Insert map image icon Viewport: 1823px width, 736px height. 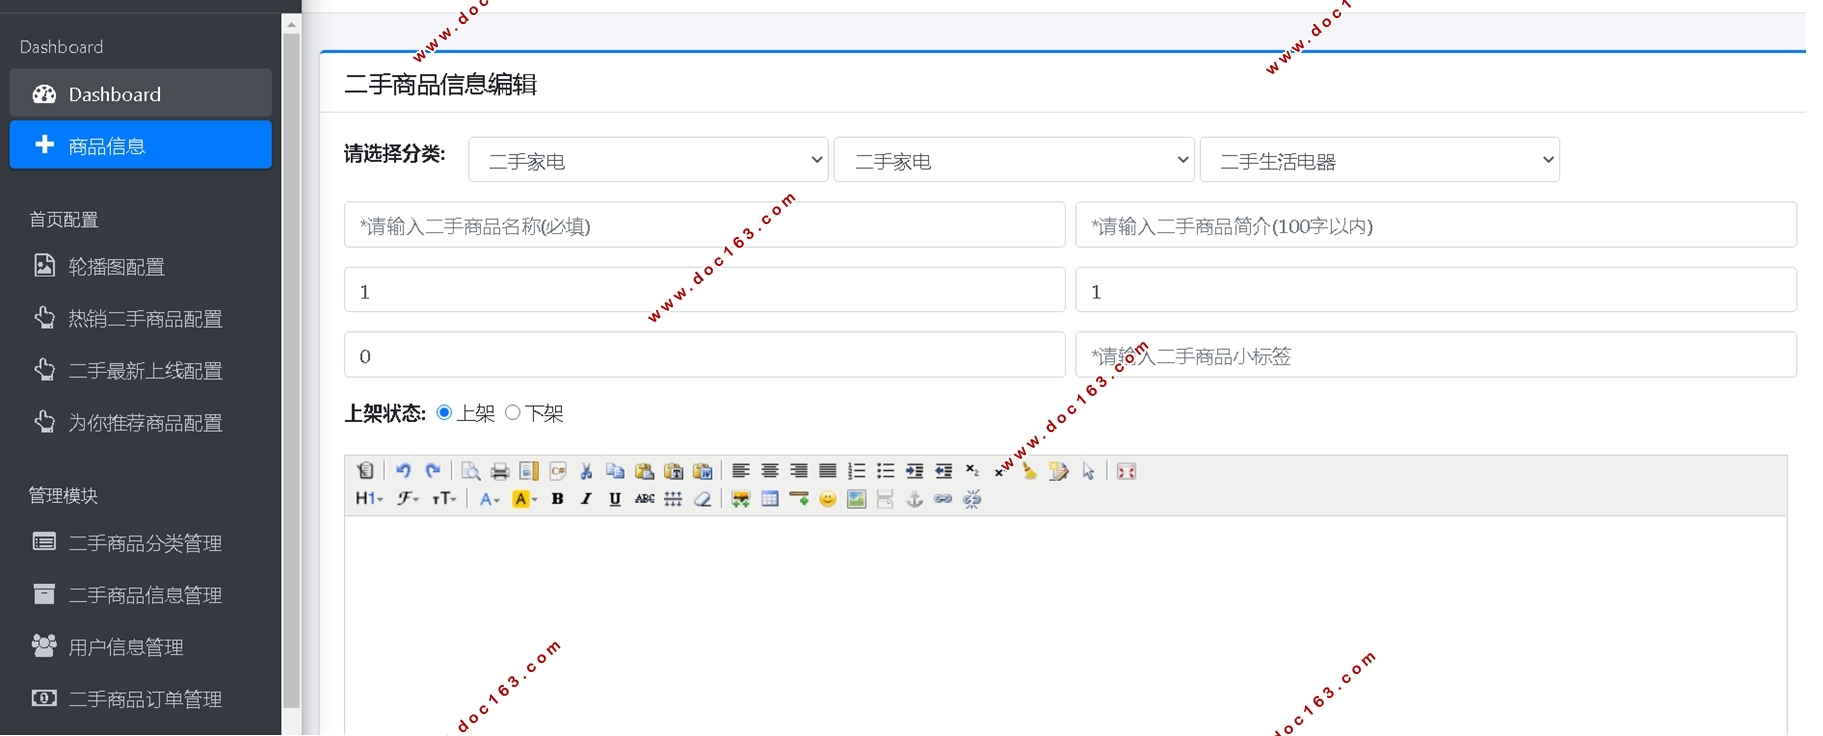tap(856, 499)
